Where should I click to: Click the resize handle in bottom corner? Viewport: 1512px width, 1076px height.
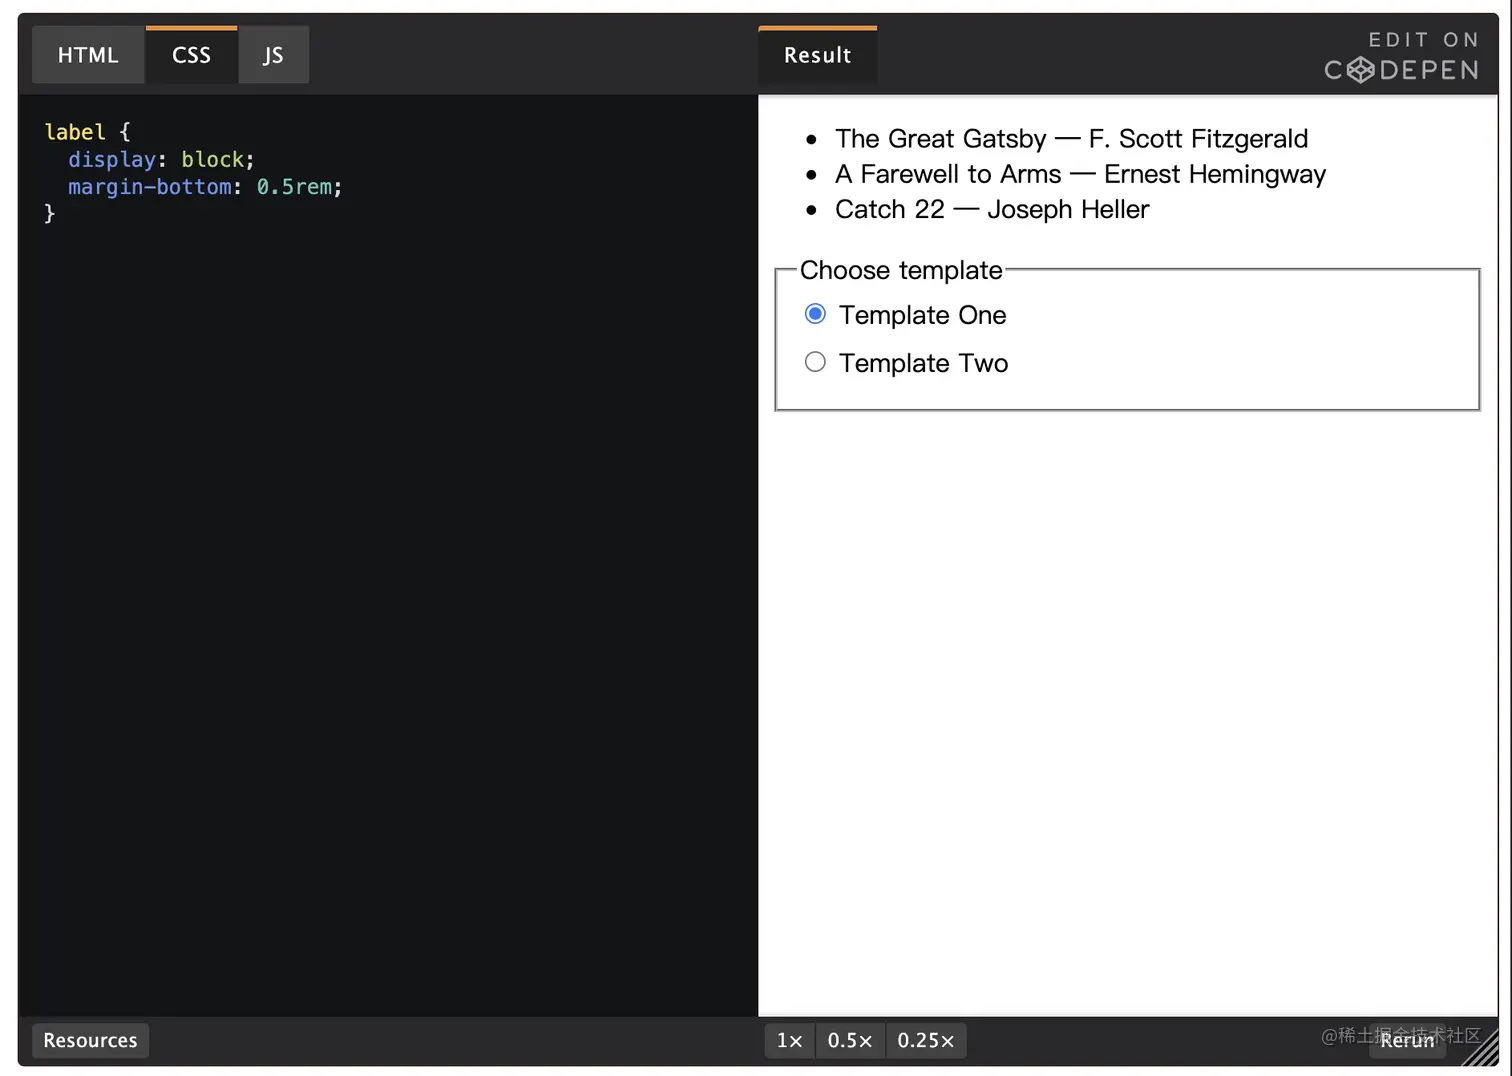click(x=1480, y=1049)
